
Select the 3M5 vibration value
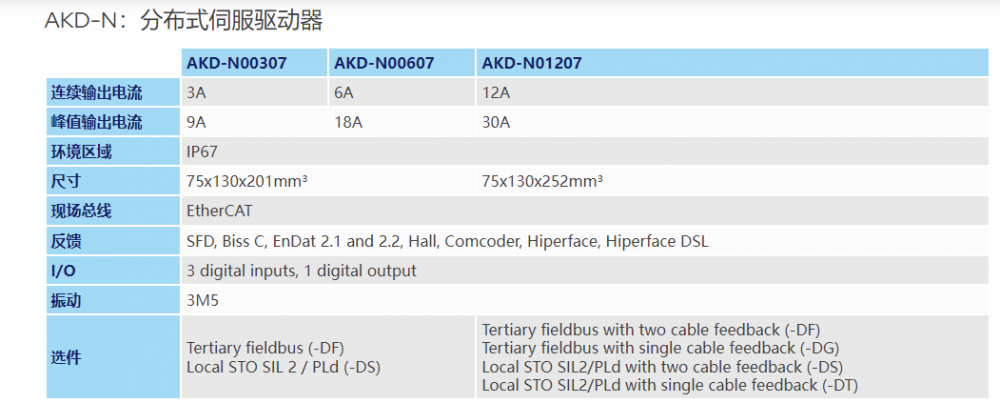pyautogui.click(x=202, y=300)
